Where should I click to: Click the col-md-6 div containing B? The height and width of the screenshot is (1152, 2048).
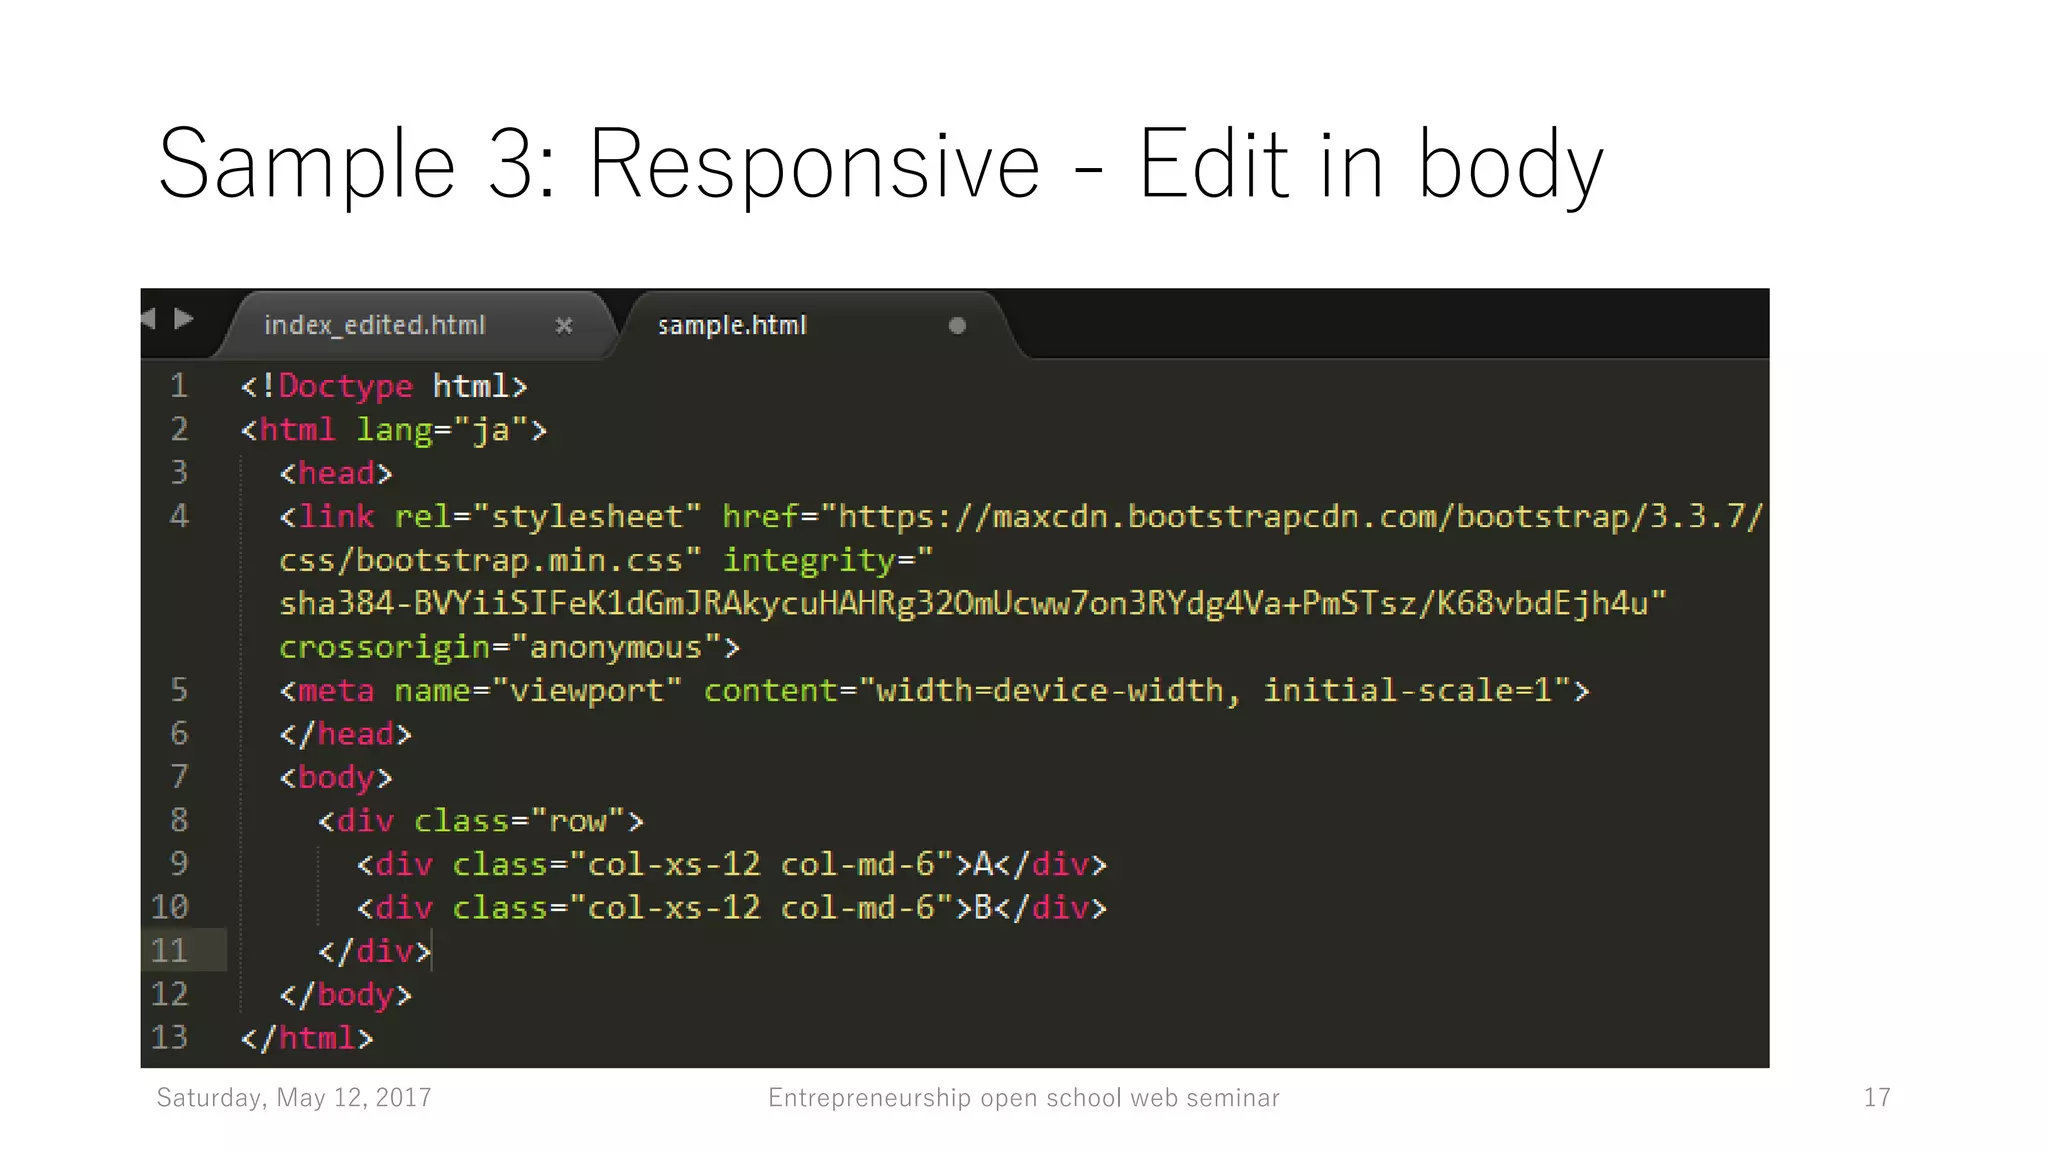coord(731,907)
